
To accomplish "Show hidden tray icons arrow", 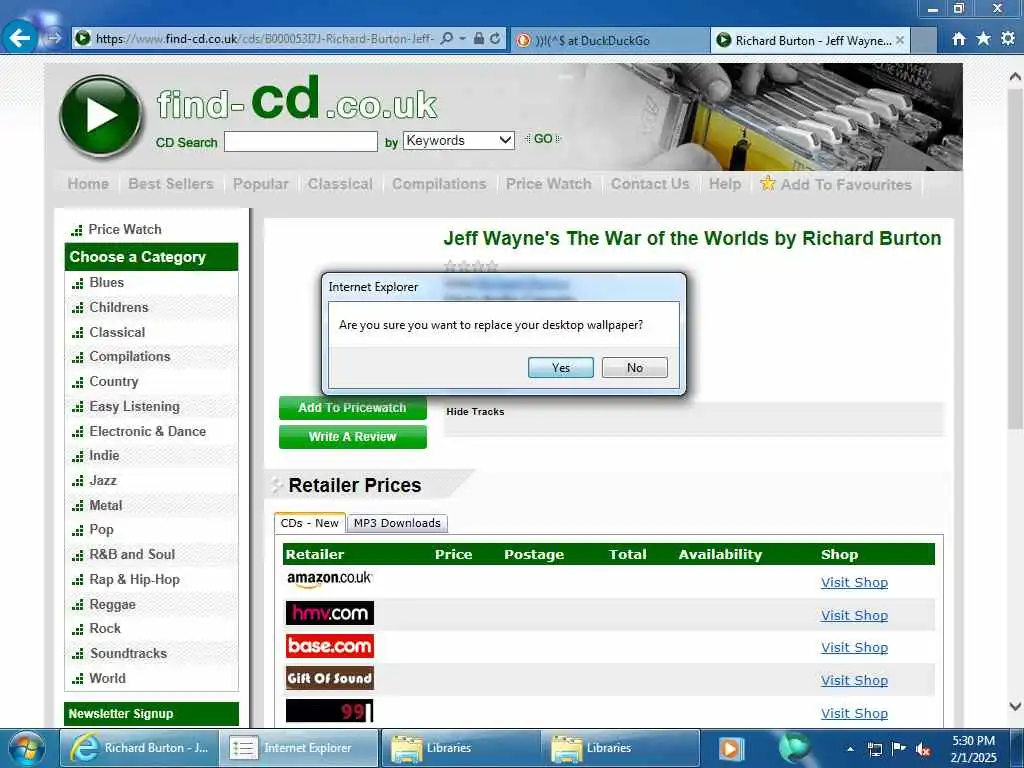I will pos(850,749).
